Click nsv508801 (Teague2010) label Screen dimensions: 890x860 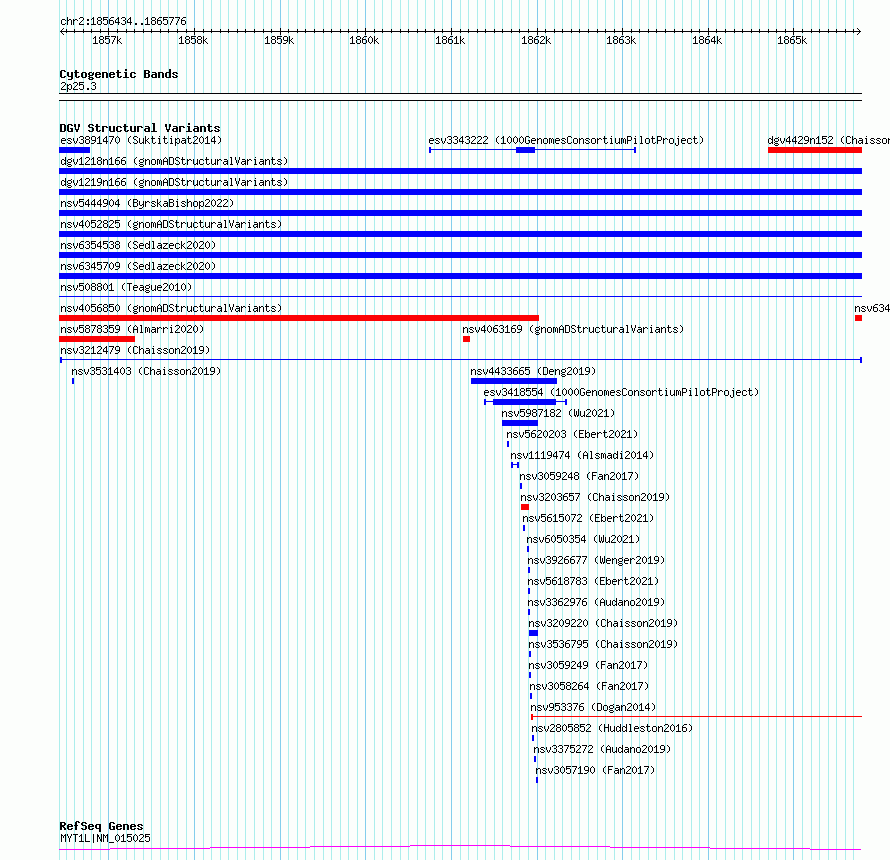(x=126, y=287)
